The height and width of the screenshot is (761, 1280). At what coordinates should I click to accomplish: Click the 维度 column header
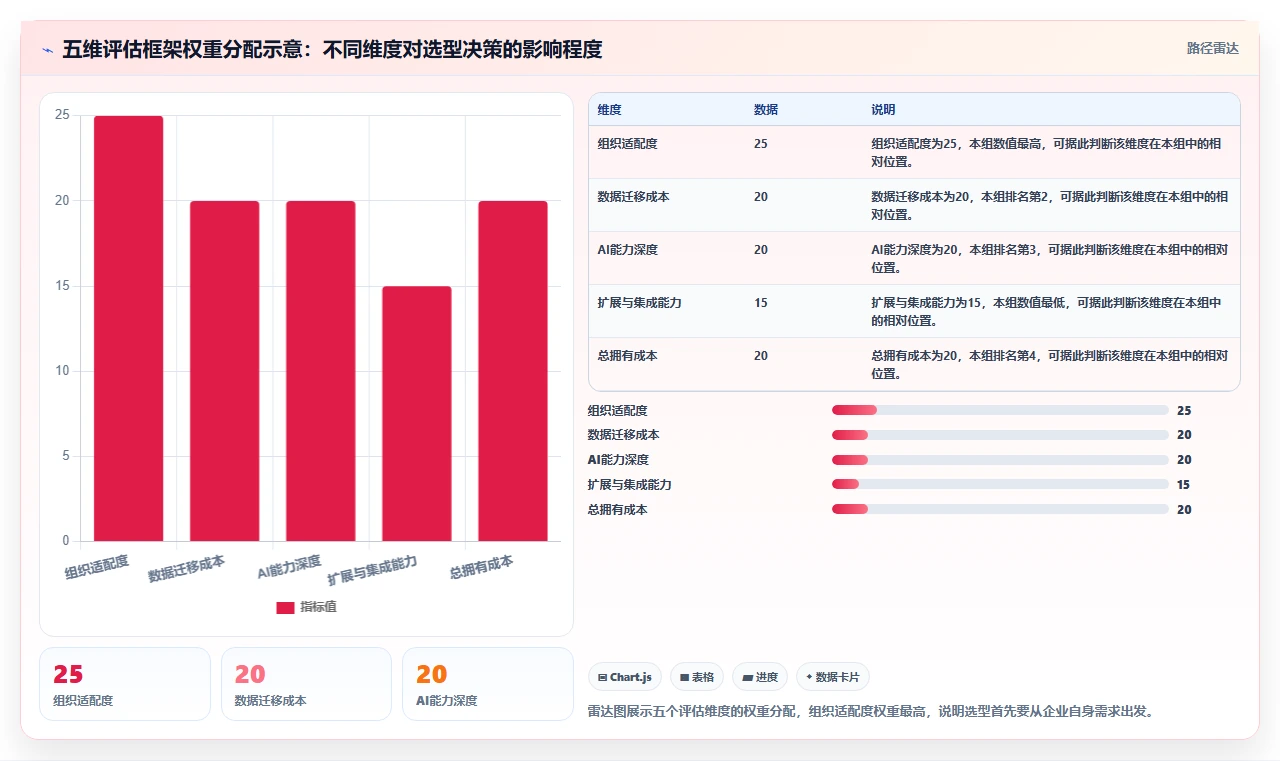pyautogui.click(x=609, y=109)
